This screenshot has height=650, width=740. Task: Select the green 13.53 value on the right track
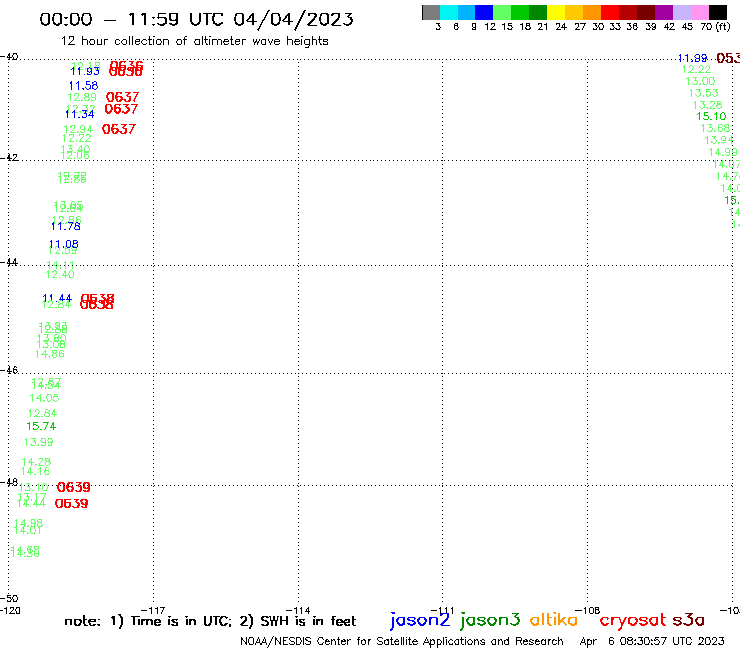[x=704, y=93]
